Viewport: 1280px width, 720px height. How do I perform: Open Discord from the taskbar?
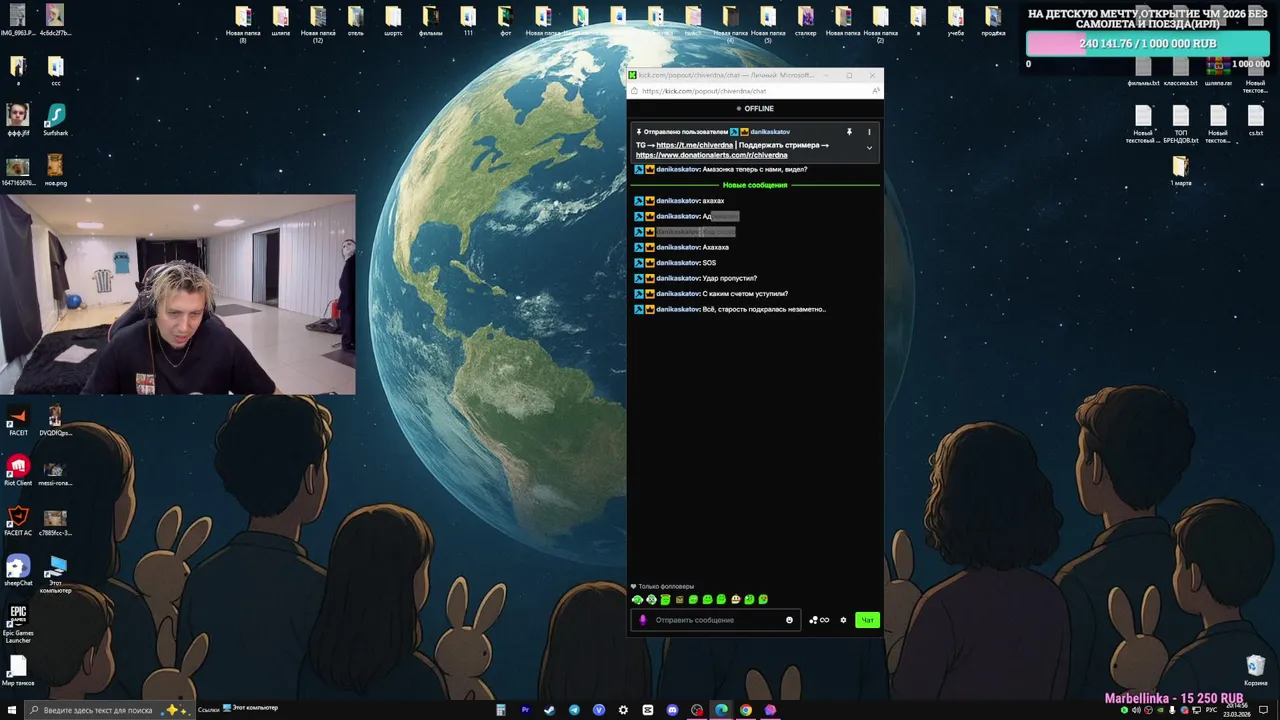[x=672, y=710]
